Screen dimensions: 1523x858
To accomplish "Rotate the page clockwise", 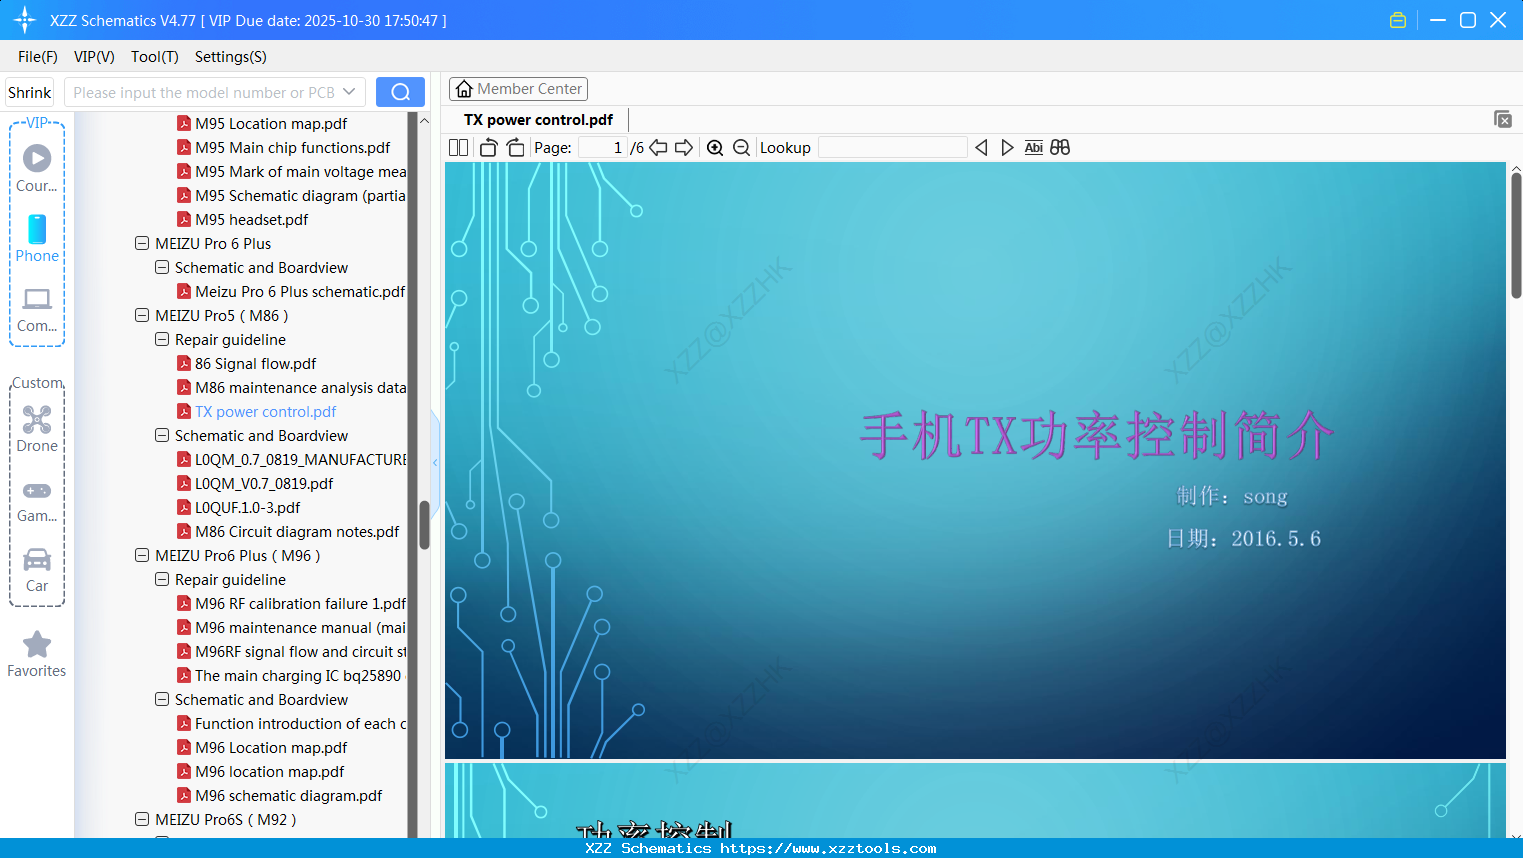I will pyautogui.click(x=515, y=147).
